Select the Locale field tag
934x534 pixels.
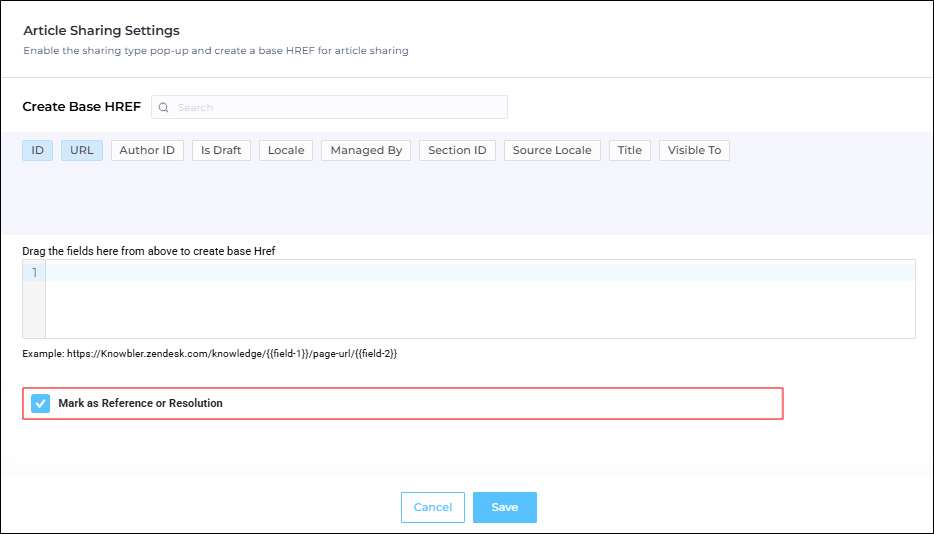click(286, 150)
